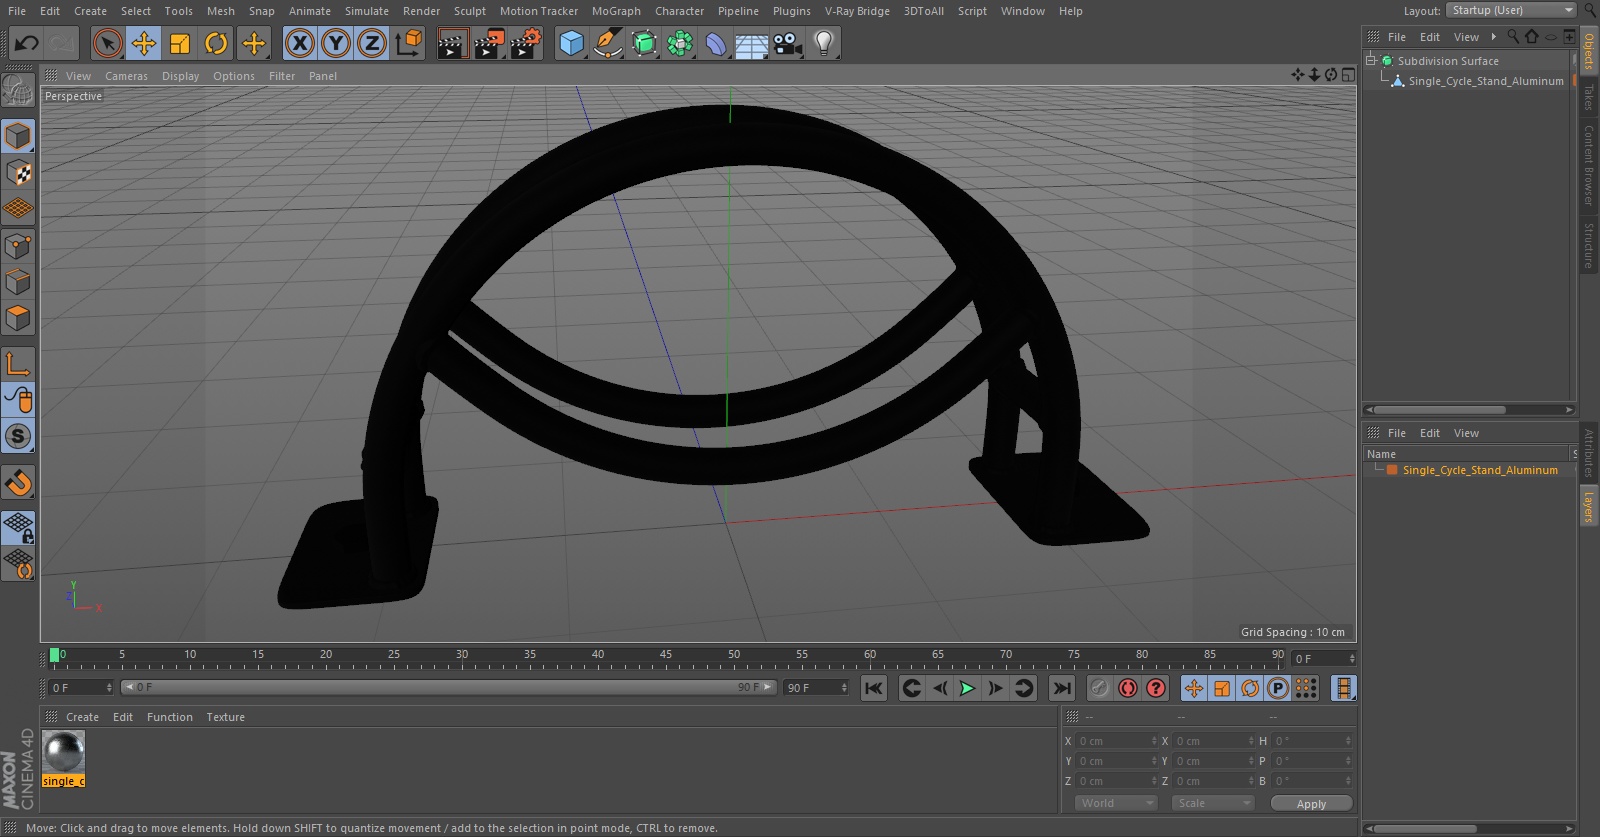
Task: Toggle Viewport Solo S icon
Action: click(x=18, y=436)
